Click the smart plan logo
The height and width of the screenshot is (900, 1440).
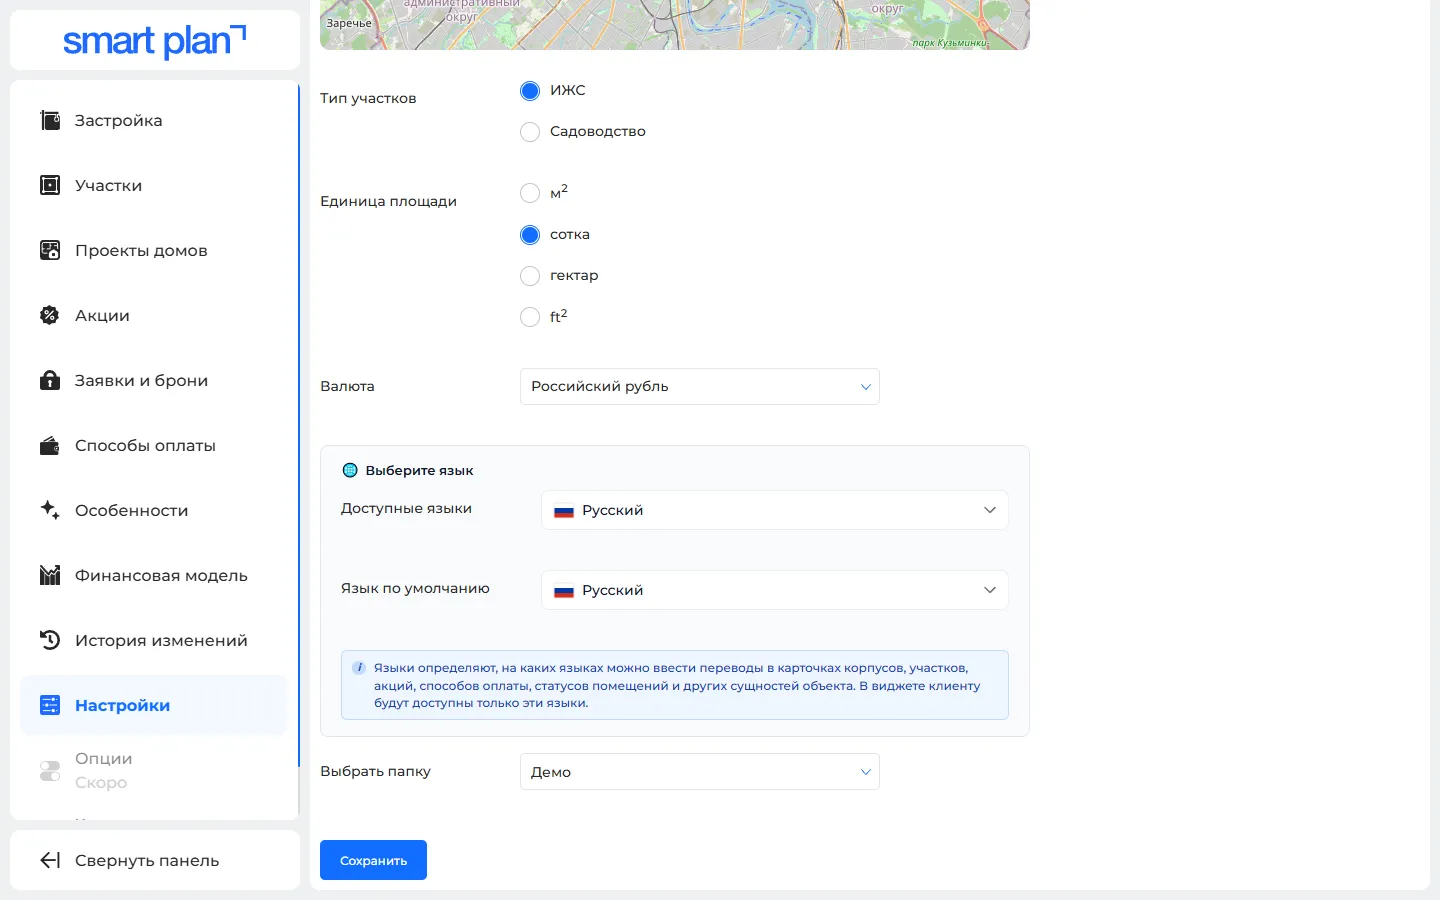[155, 41]
